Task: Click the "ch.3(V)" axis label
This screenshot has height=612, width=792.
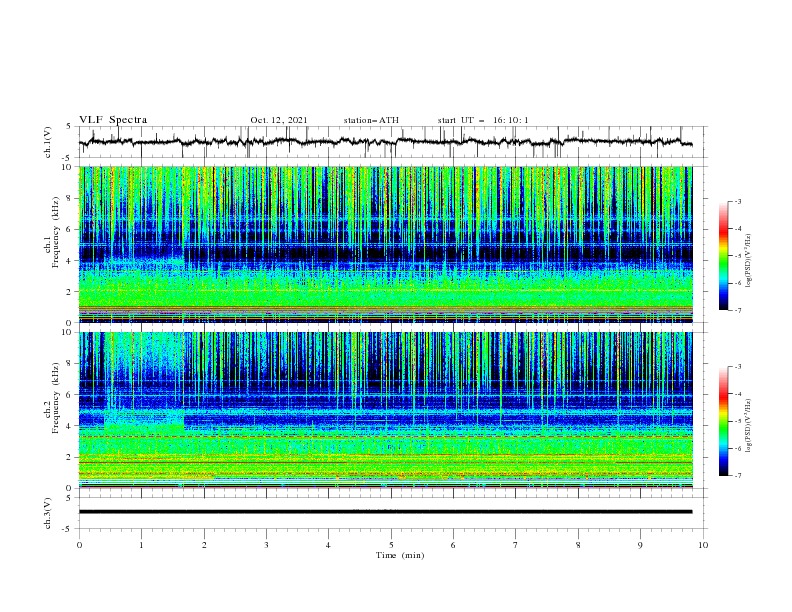Action: pos(48,513)
